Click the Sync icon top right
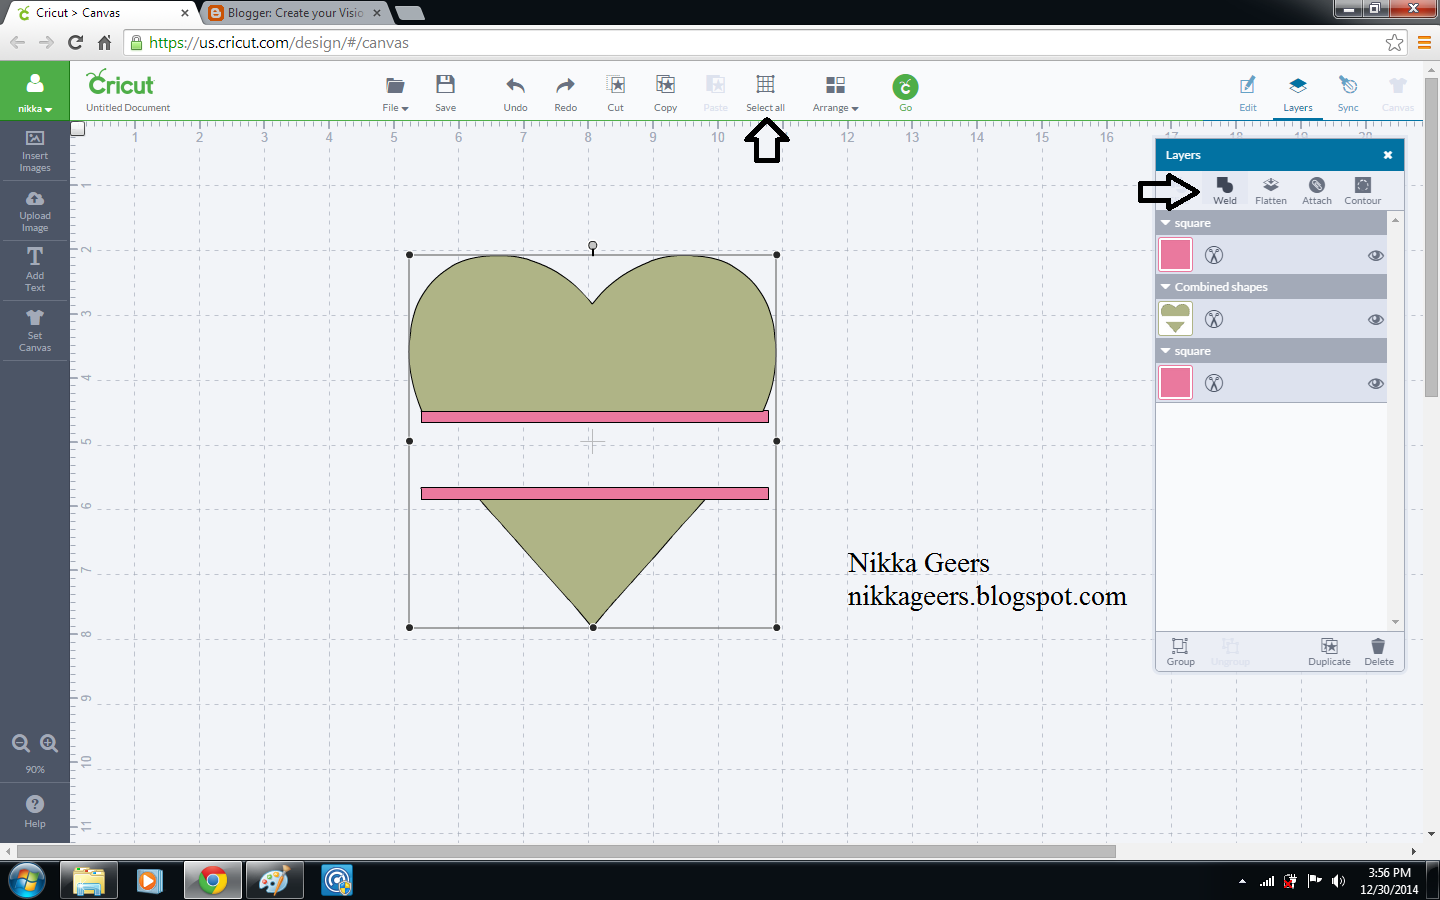Viewport: 1440px width, 900px height. [1348, 93]
